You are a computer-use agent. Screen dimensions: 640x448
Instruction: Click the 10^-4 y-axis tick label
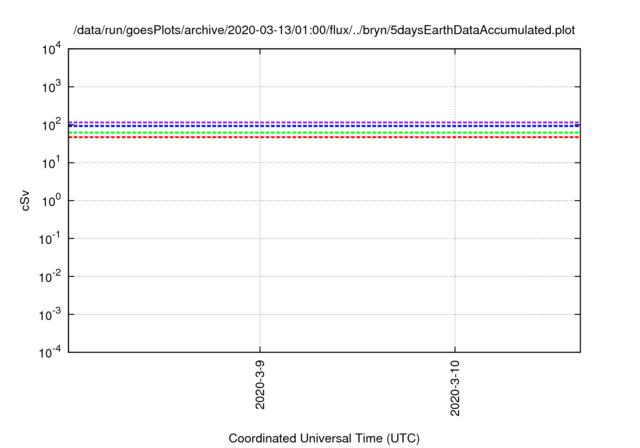pos(50,351)
